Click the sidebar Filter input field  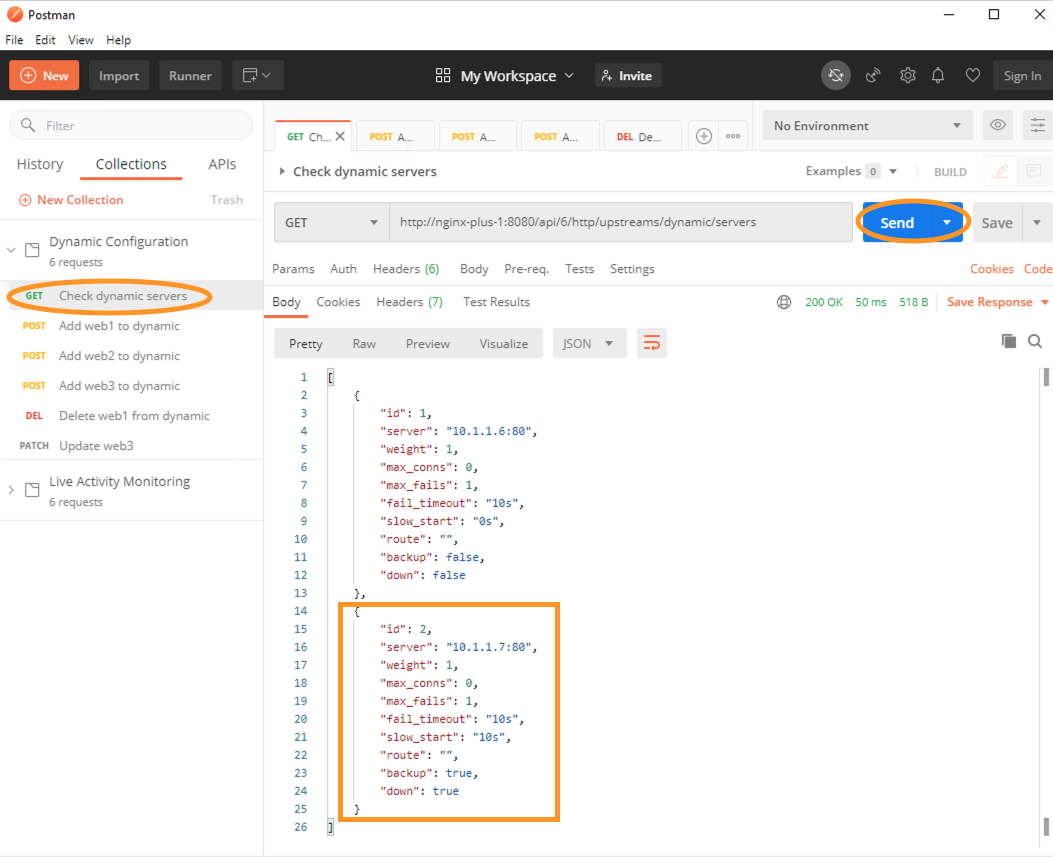[x=131, y=126]
